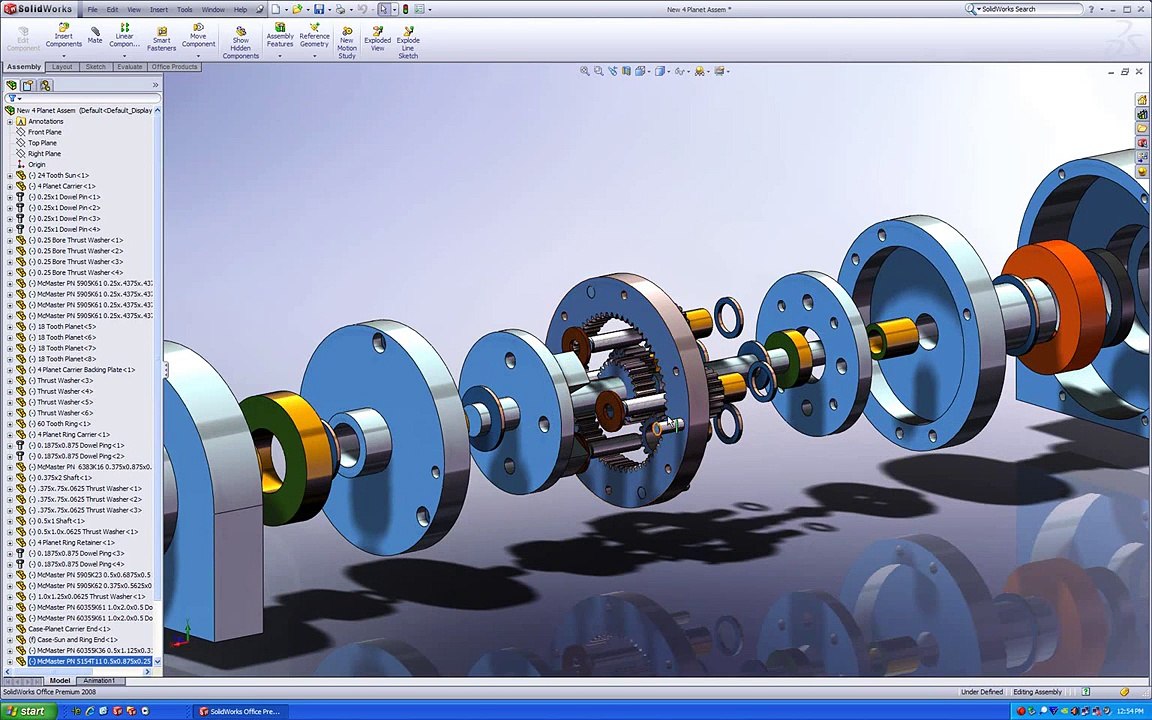The width and height of the screenshot is (1152, 720).
Task: Select Case-Planet Carrier End<1> in tree
Action: click(x=69, y=629)
